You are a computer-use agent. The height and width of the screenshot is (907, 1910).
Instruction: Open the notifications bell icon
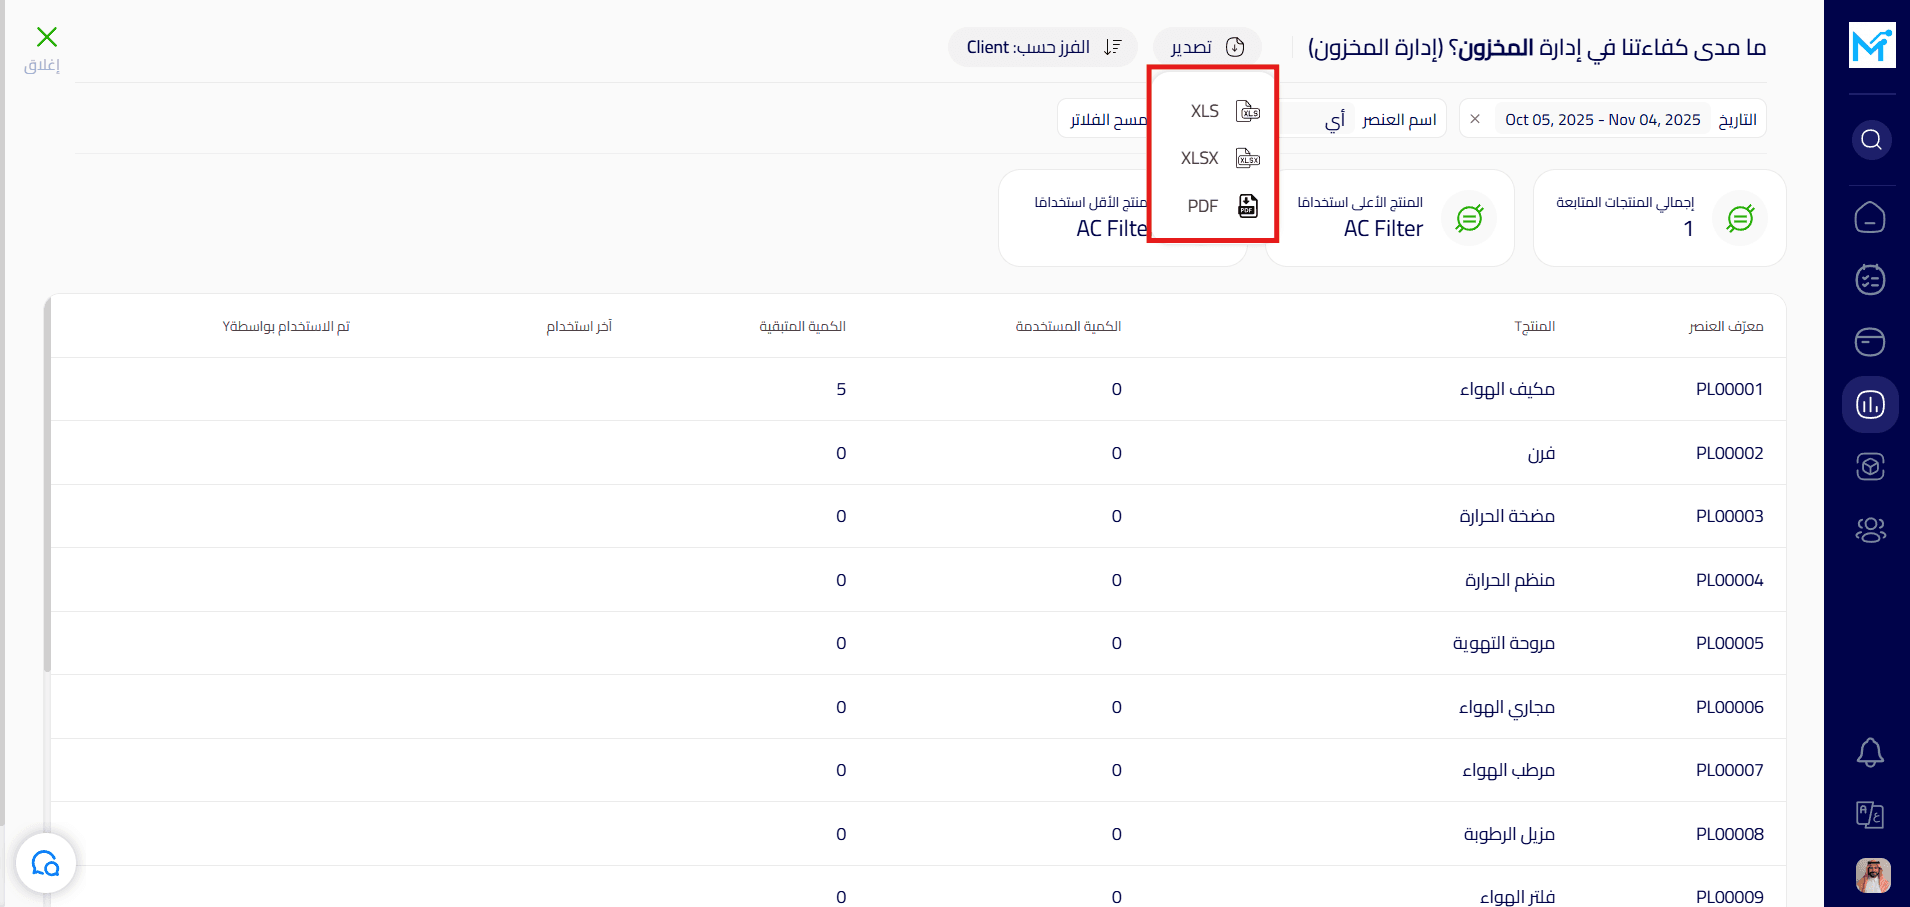1870,752
